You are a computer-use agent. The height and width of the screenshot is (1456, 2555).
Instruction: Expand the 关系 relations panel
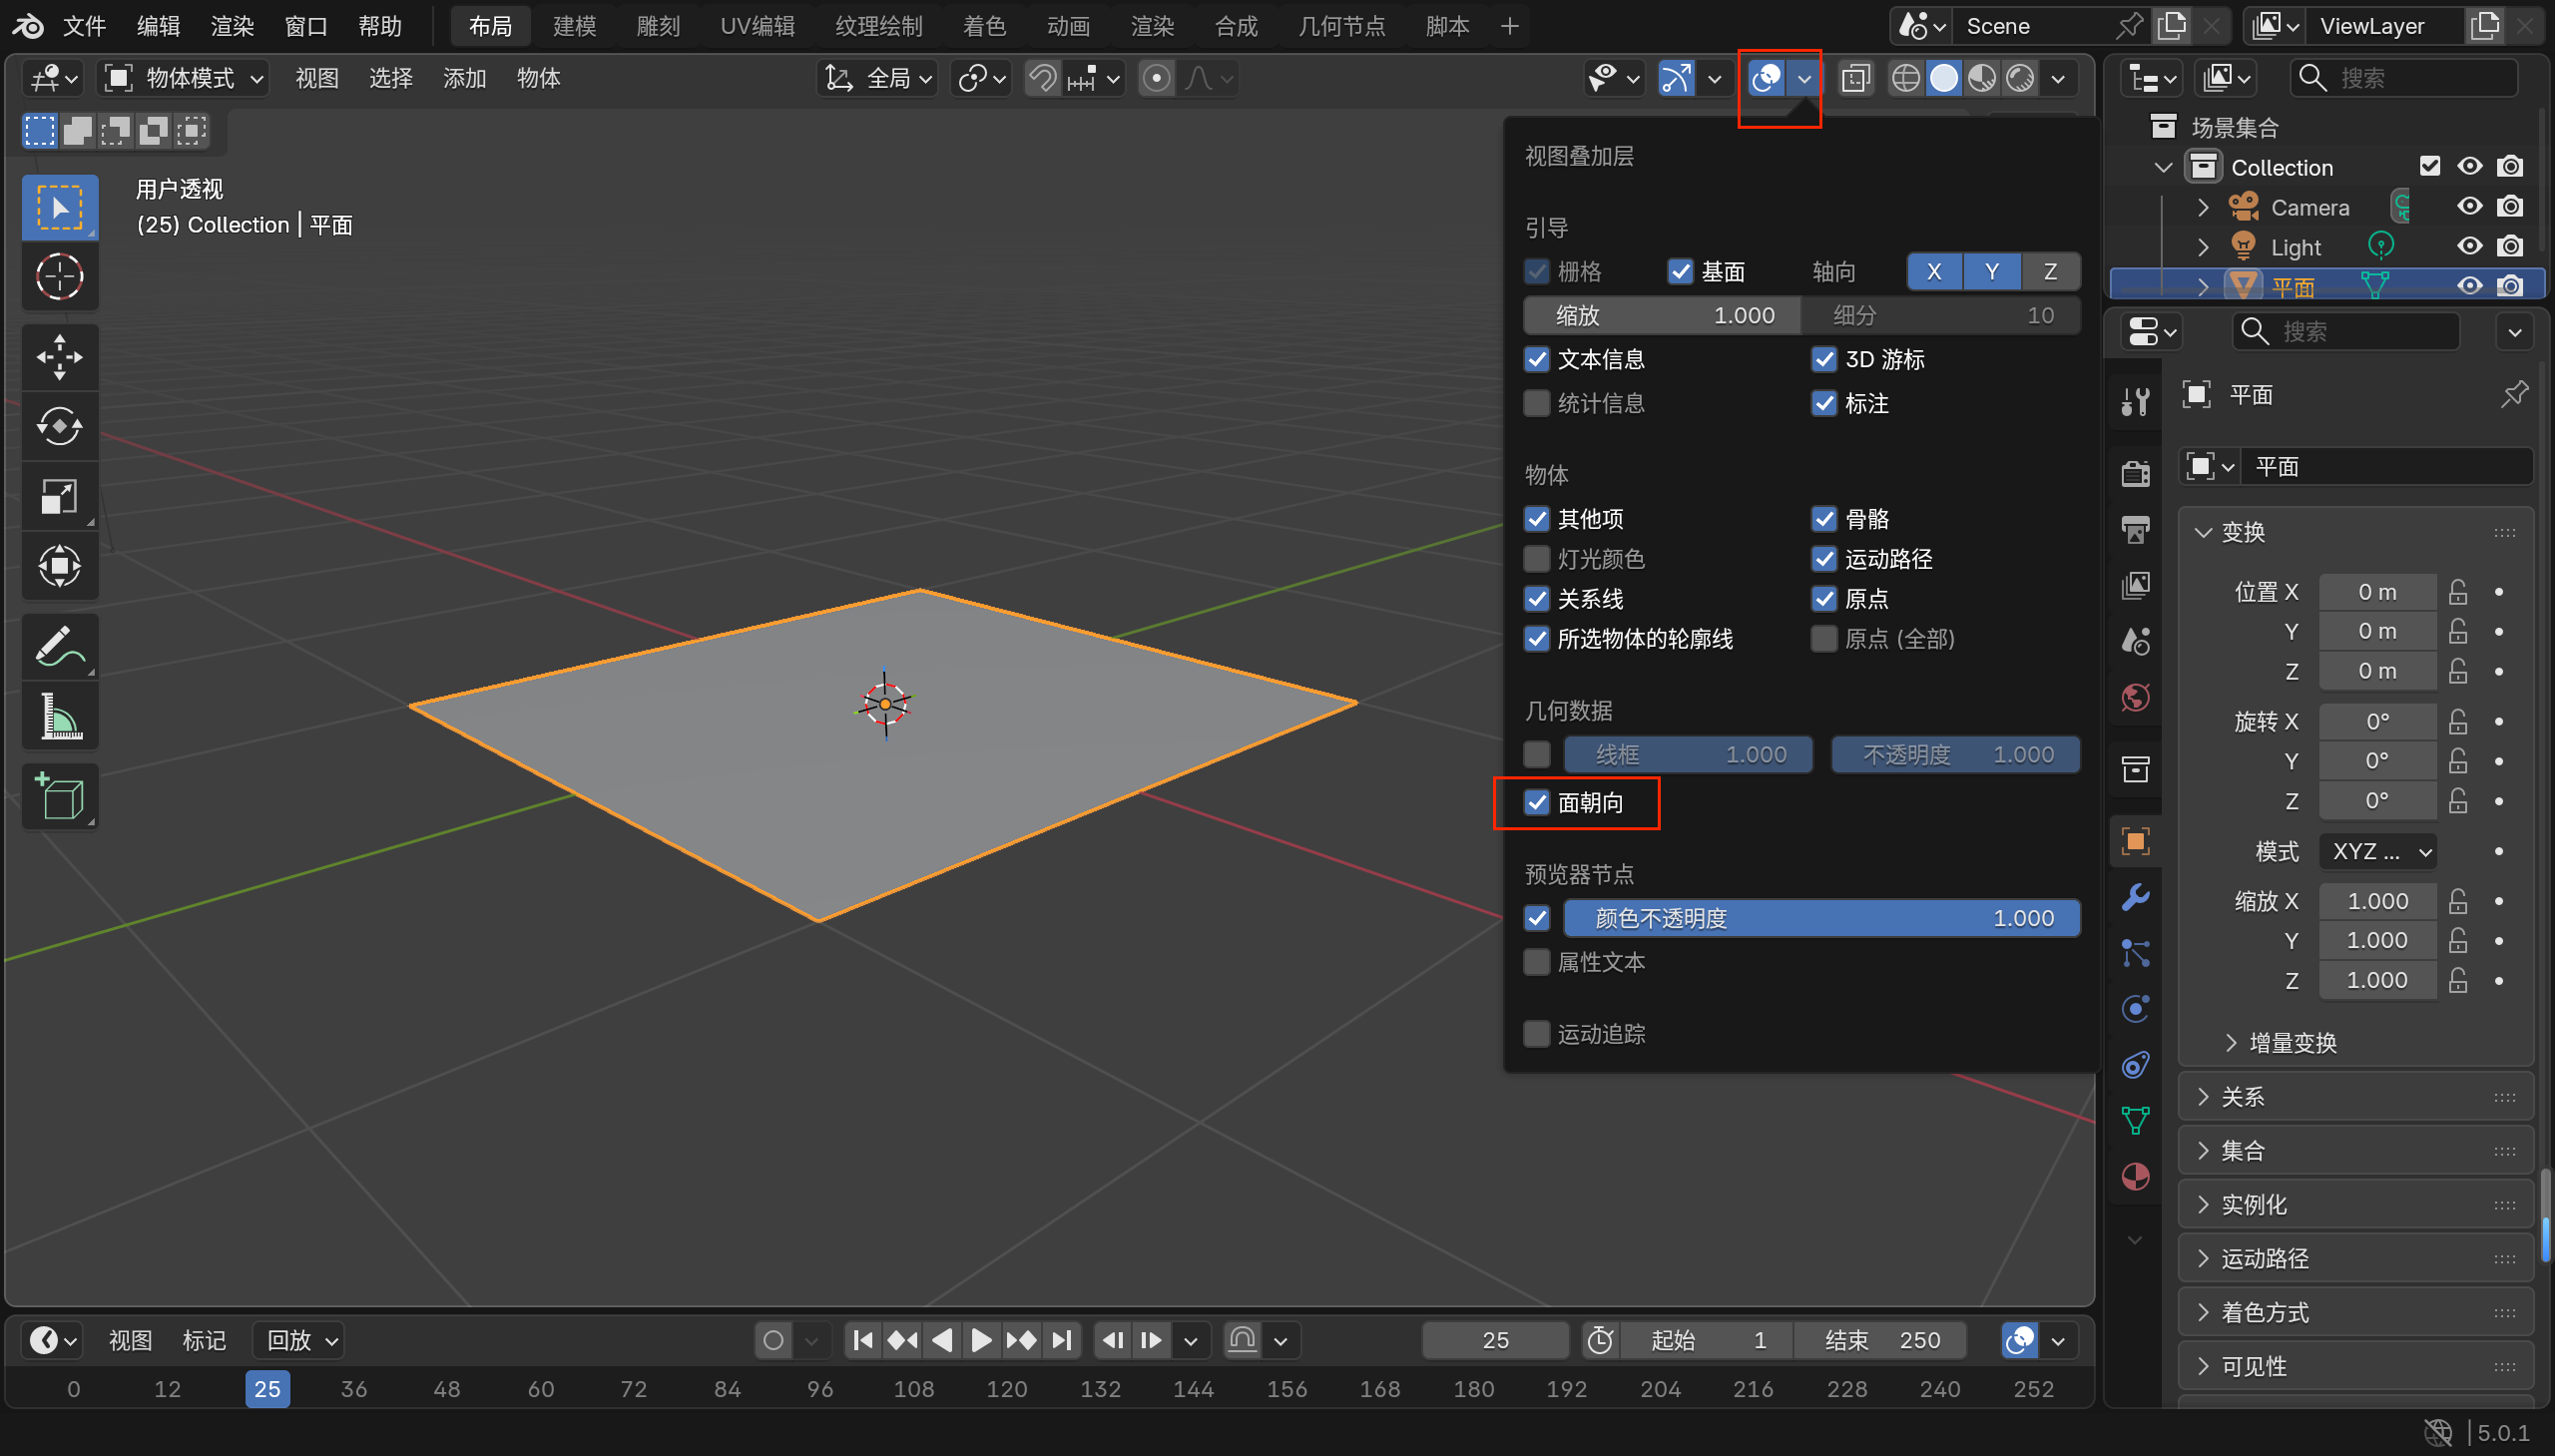click(x=2243, y=1097)
